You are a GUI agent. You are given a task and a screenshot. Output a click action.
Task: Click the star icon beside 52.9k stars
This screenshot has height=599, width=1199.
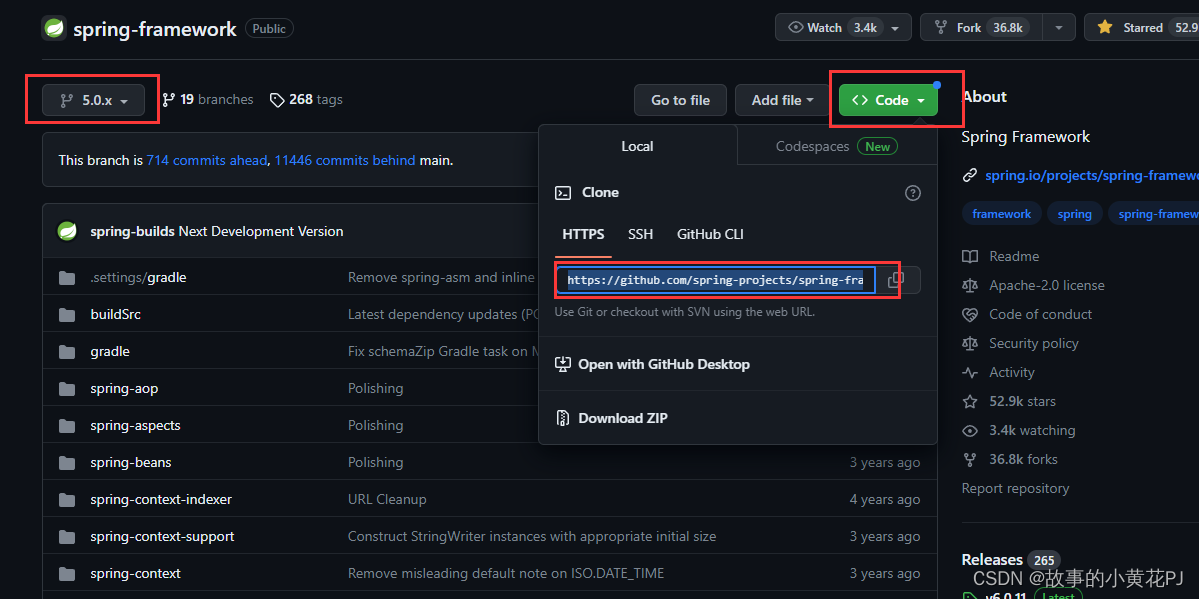point(970,402)
